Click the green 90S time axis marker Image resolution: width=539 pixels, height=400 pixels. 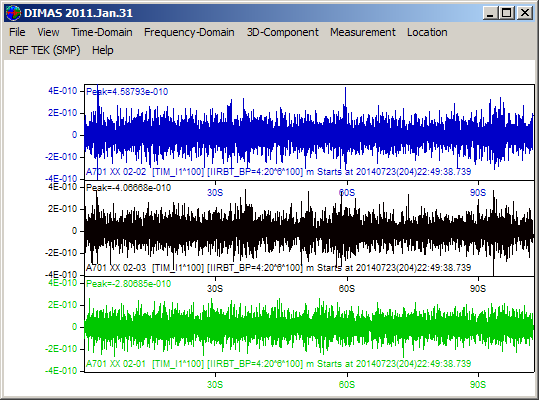coord(478,385)
